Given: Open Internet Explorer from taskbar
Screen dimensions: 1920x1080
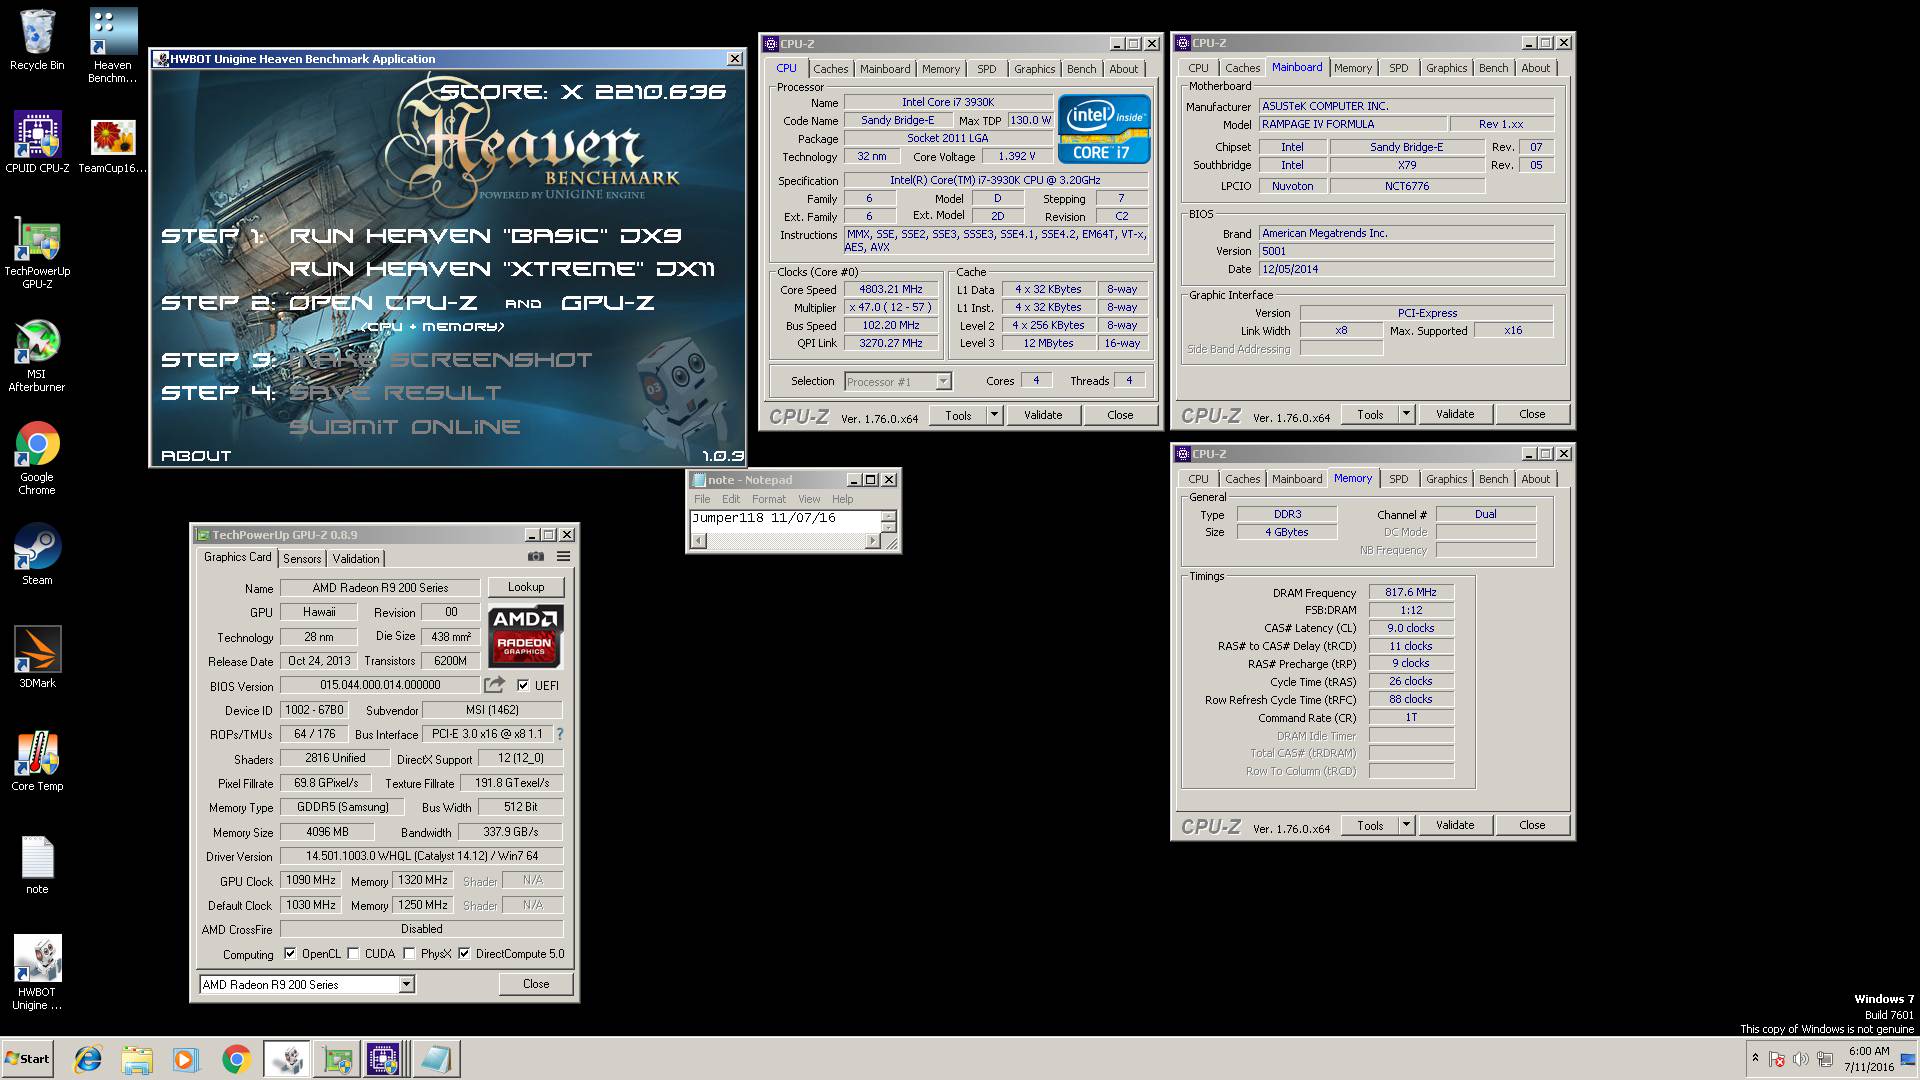Looking at the screenshot, I should [x=88, y=1059].
